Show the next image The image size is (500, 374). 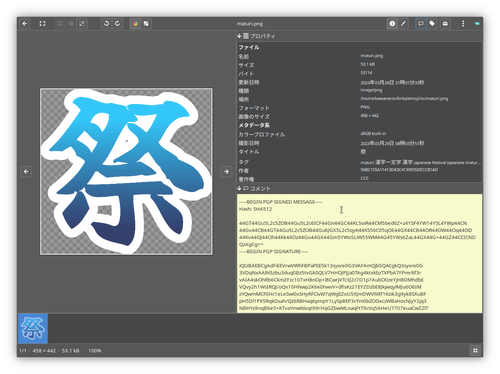227,172
